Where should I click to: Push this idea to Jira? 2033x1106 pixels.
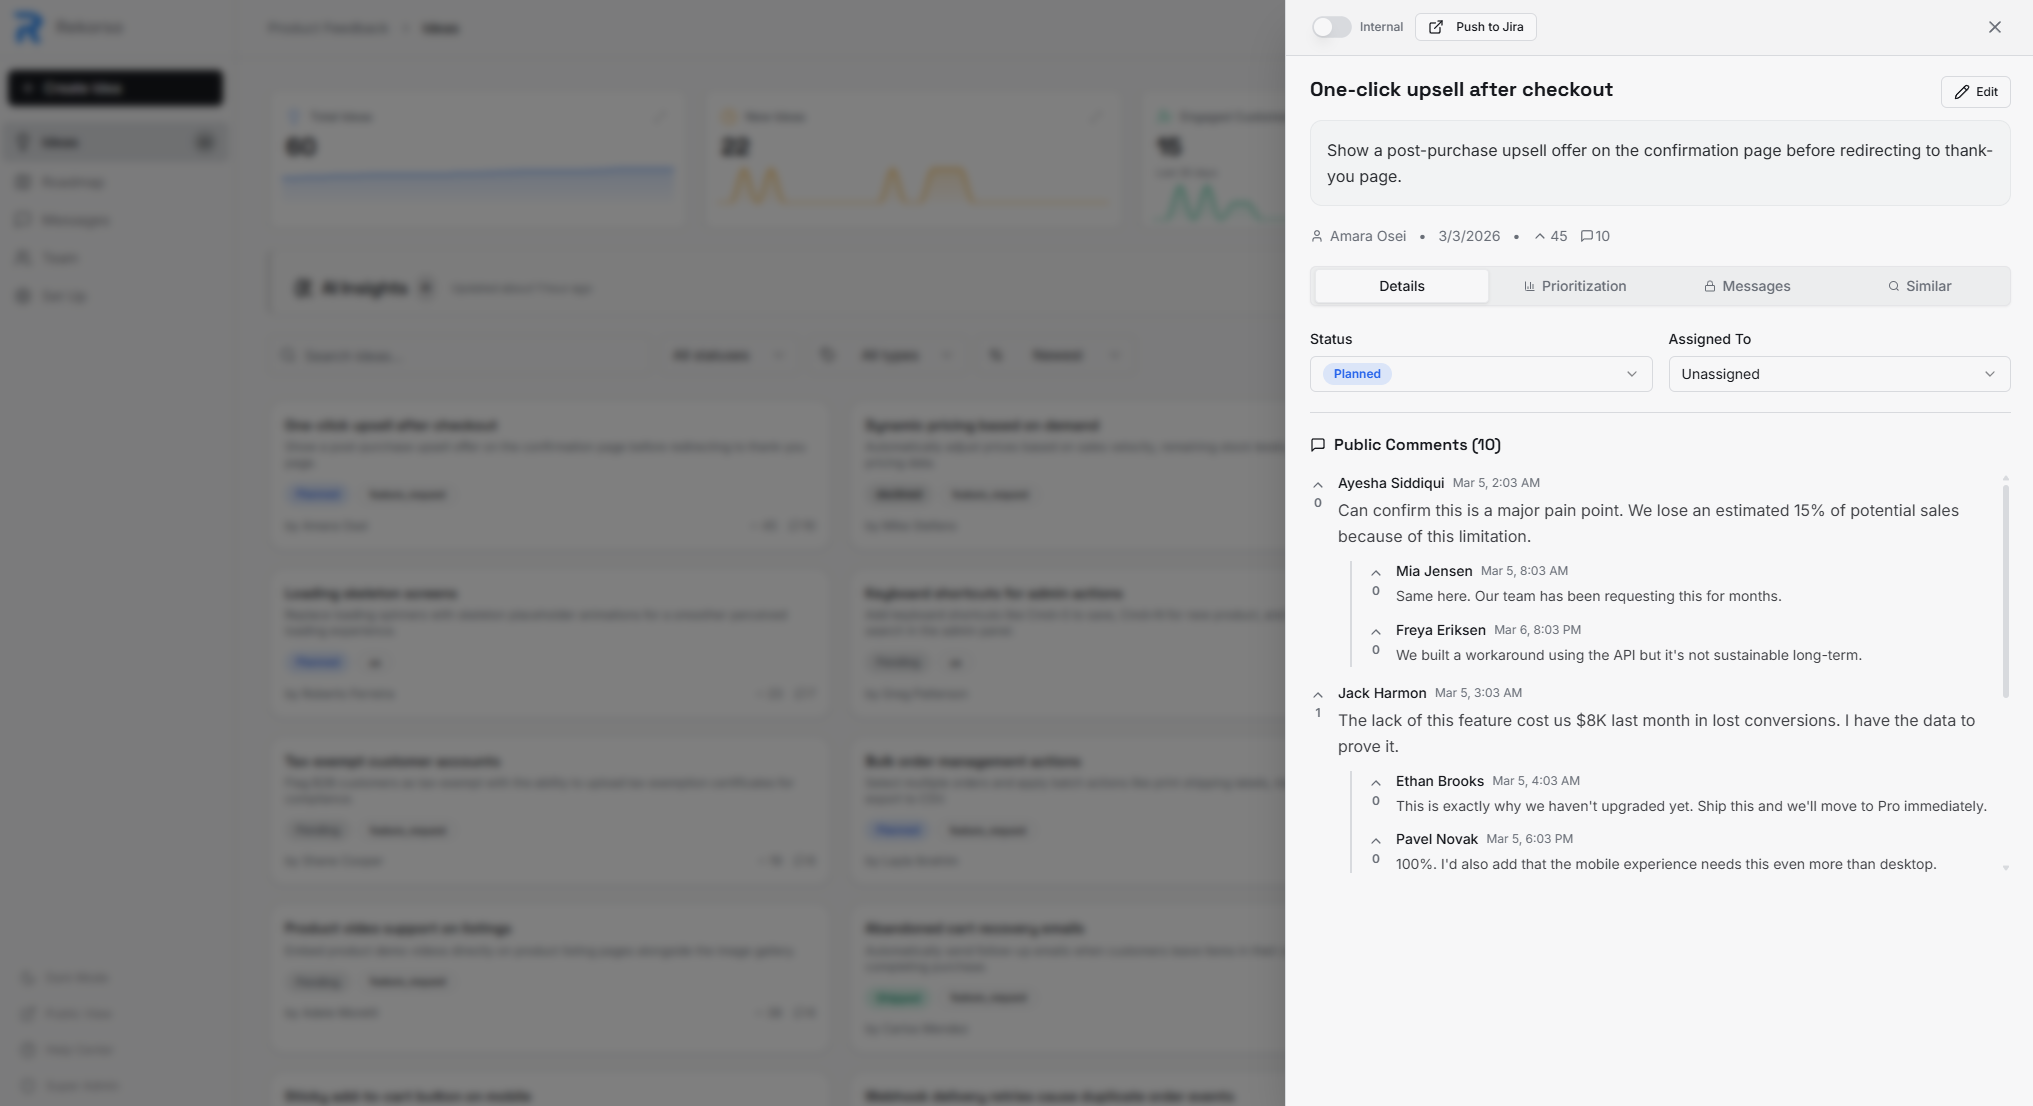click(x=1475, y=27)
